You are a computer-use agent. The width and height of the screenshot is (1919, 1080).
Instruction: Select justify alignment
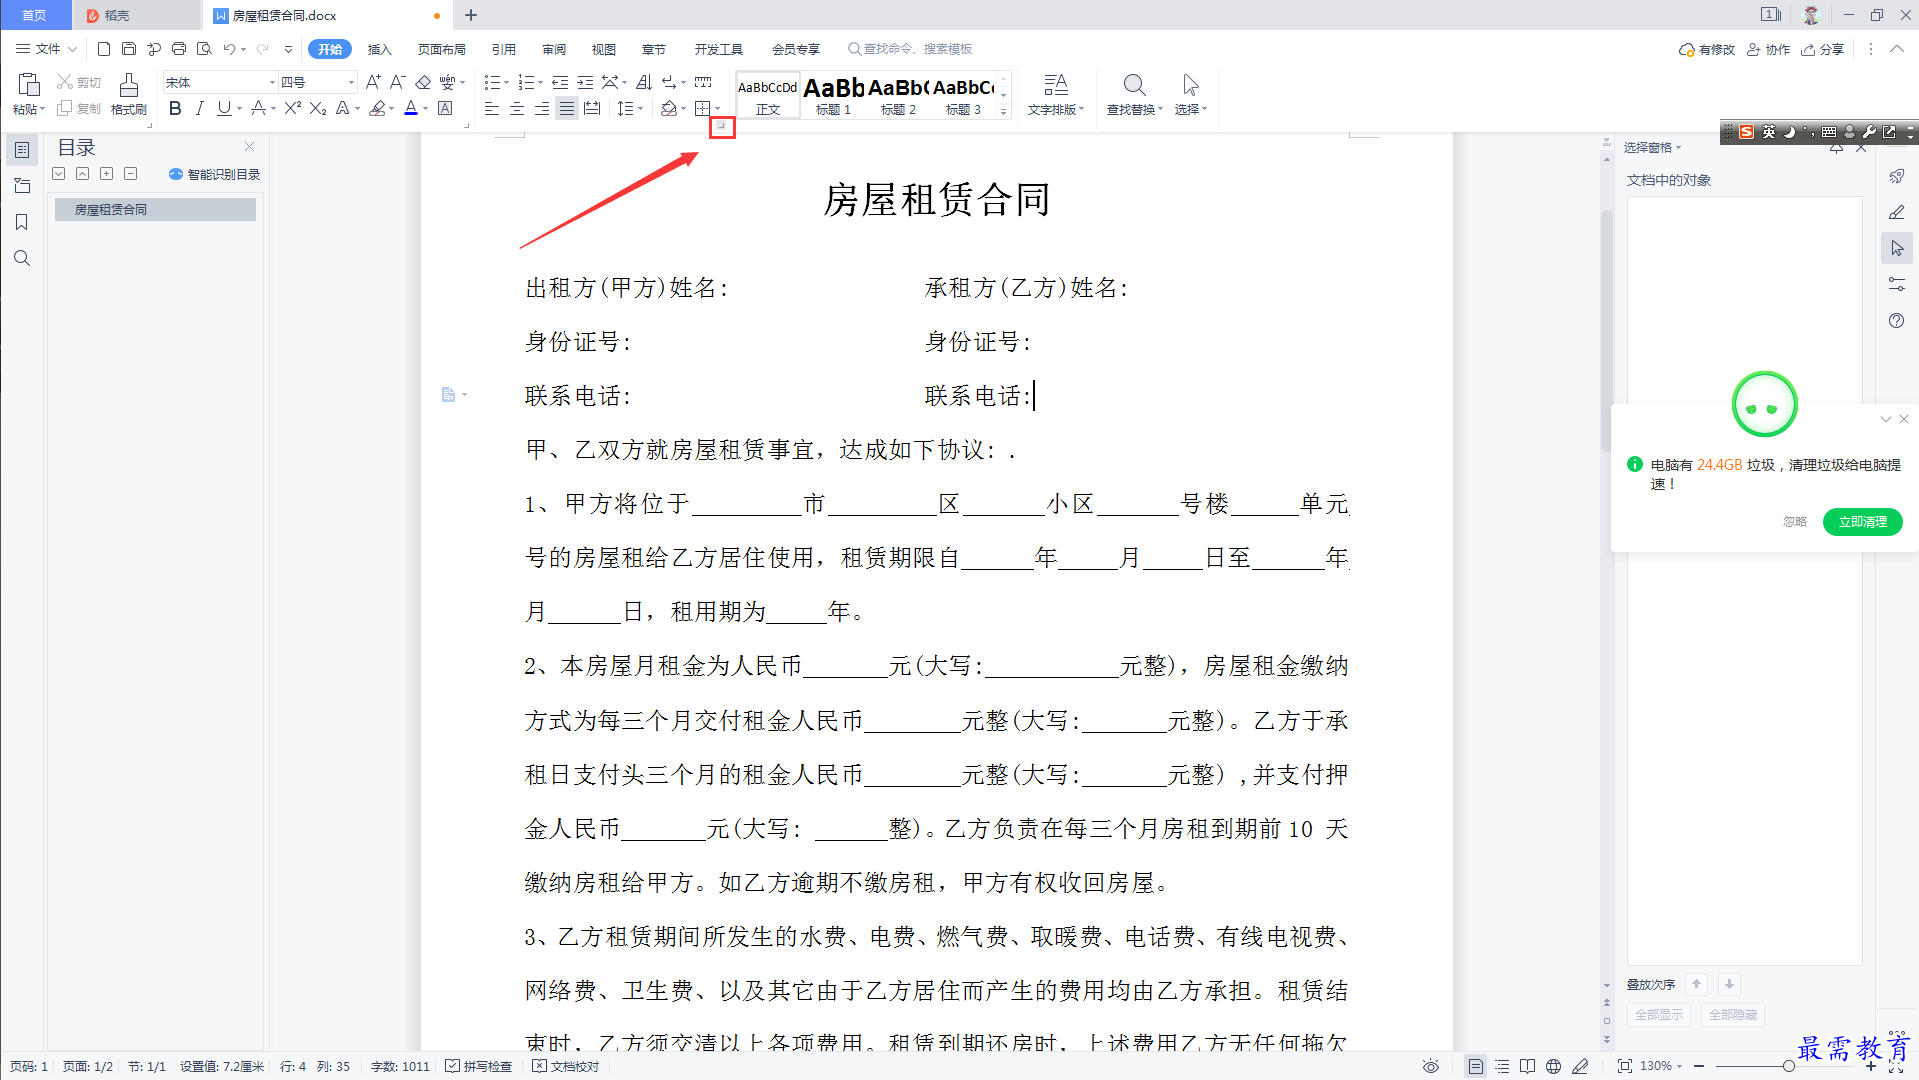[567, 108]
